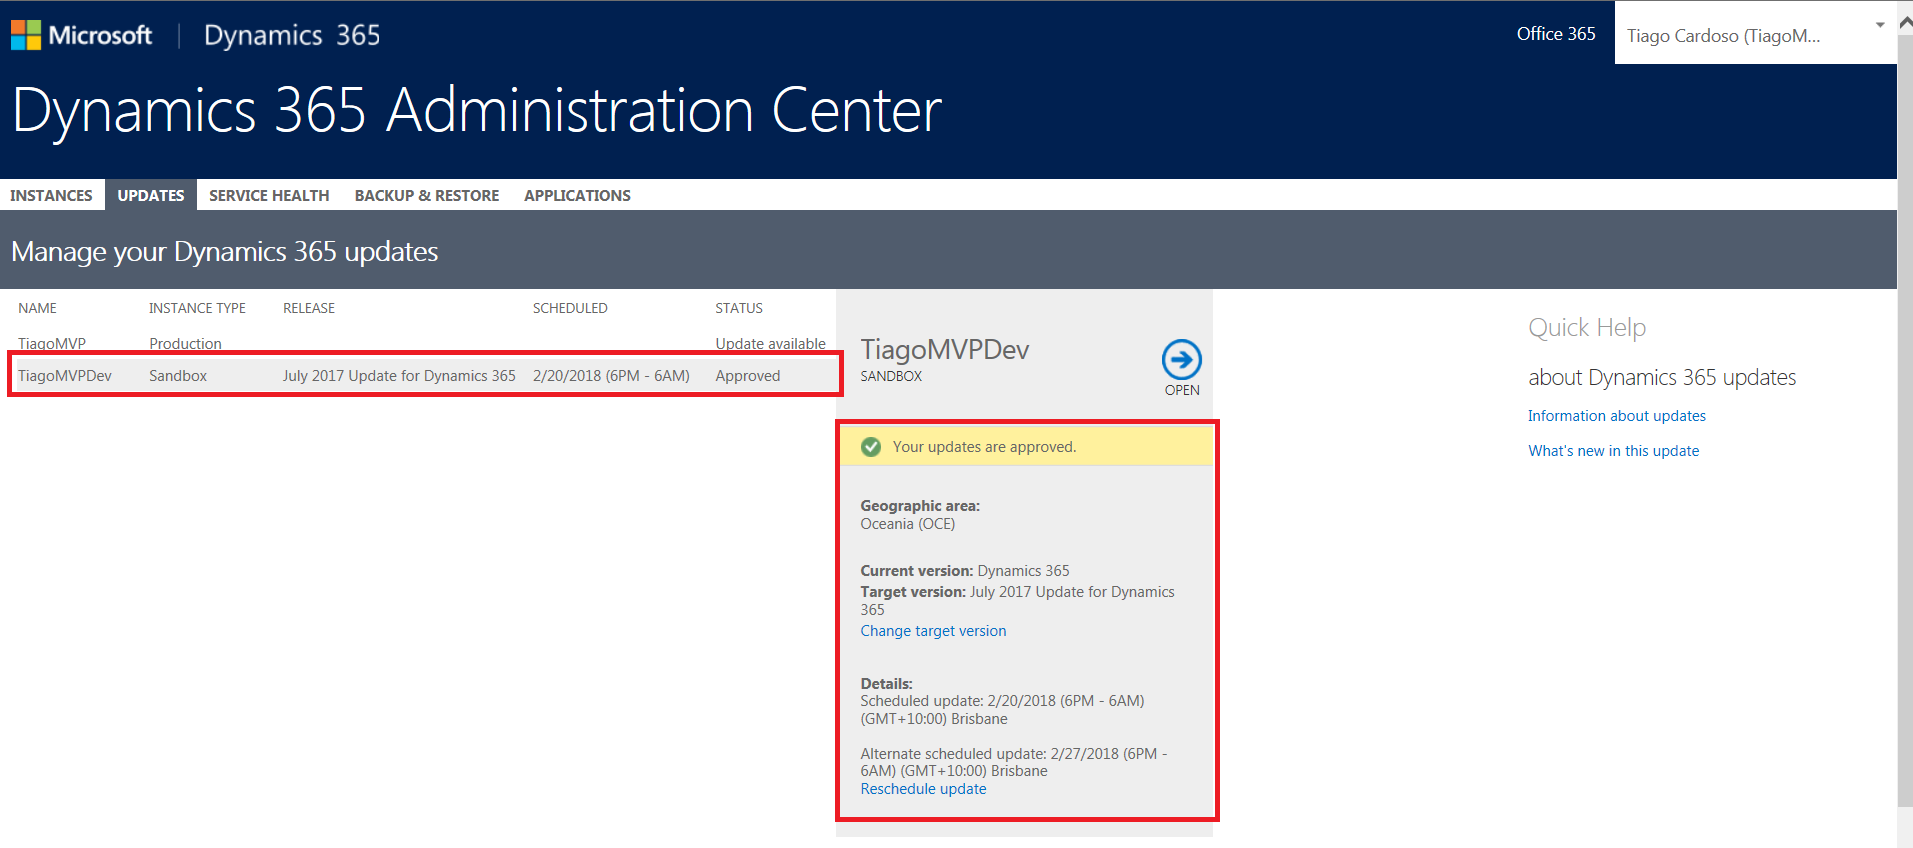Image resolution: width=1913 pixels, height=848 pixels.
Task: Select the TiagoMVPDev sandbox row
Action: tap(400, 376)
